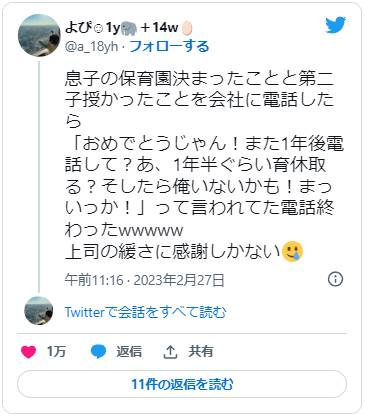Click the 返信 reply label
Viewport: 365px width, 416px height.
click(129, 351)
